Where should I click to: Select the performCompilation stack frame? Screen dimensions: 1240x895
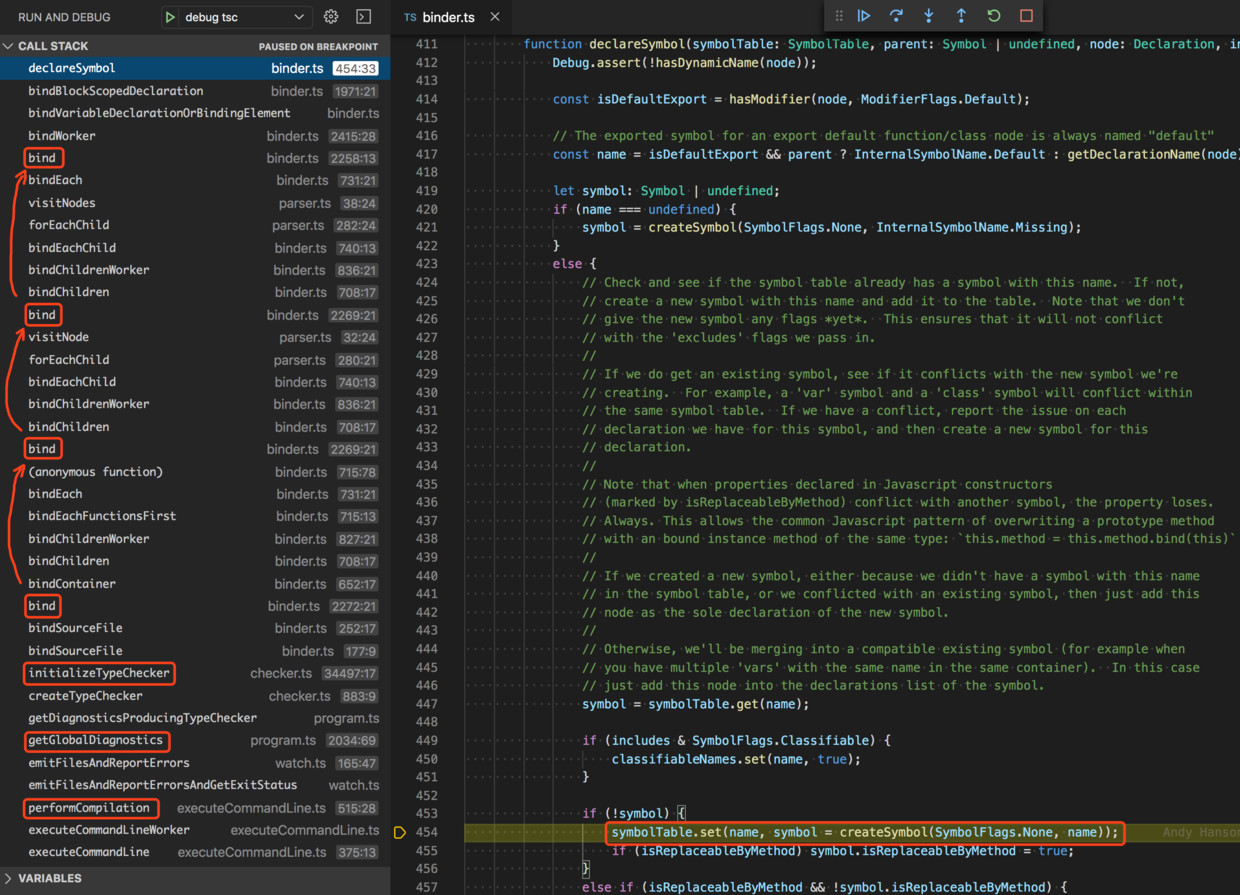pyautogui.click(x=89, y=808)
